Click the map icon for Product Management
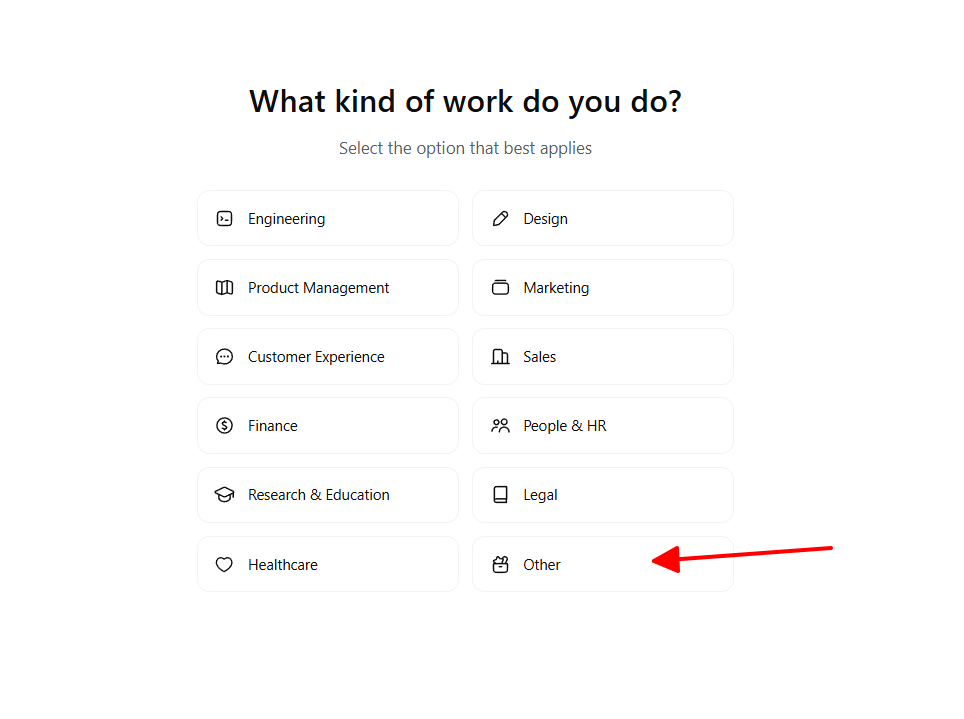Screen dimensions: 964x719 (x=224, y=288)
